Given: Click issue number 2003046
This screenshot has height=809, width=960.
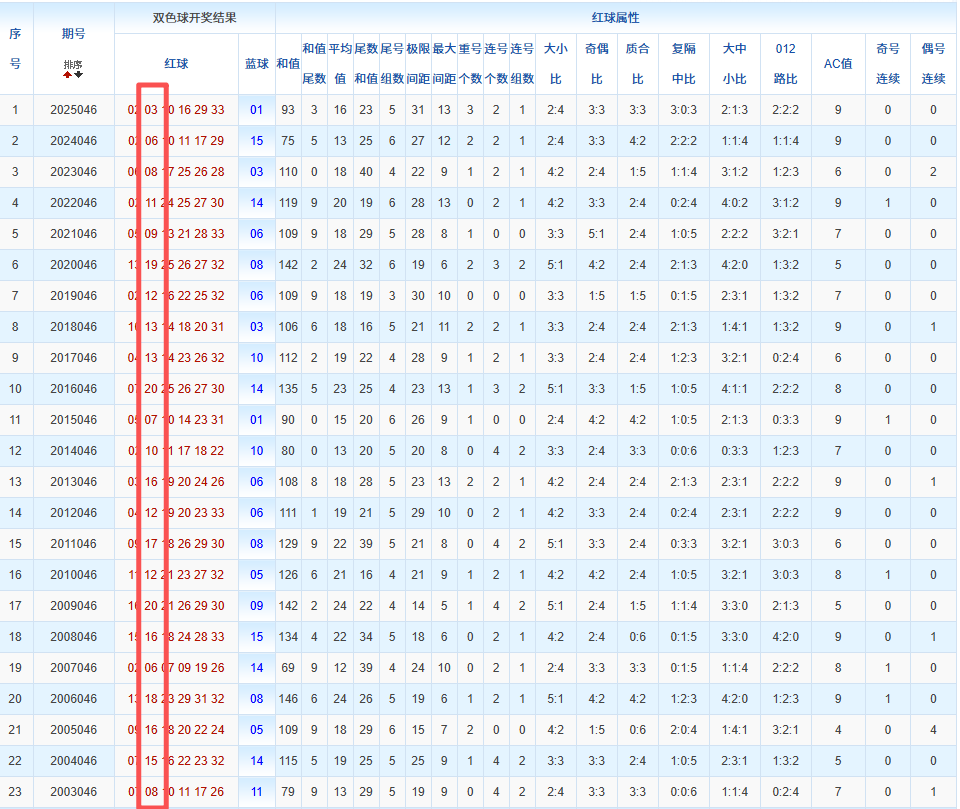Looking at the screenshot, I should coord(73,792).
